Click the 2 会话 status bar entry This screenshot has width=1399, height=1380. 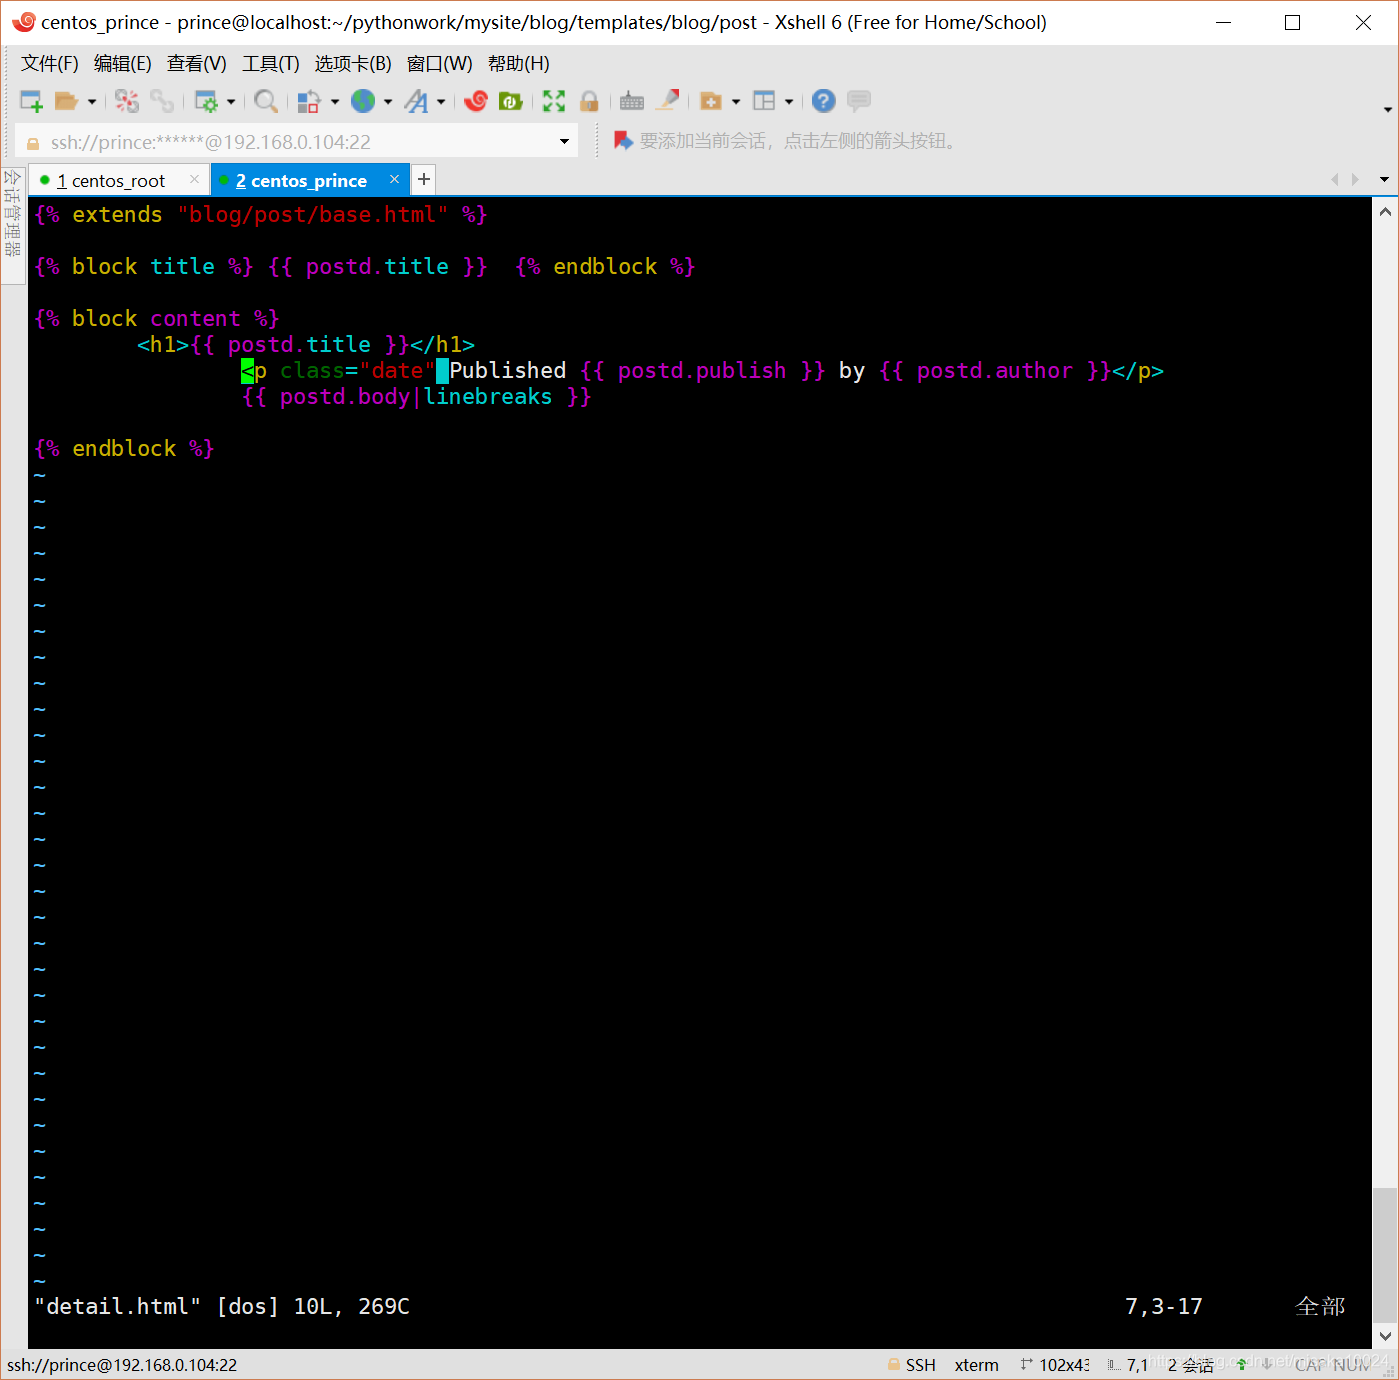(x=1190, y=1365)
